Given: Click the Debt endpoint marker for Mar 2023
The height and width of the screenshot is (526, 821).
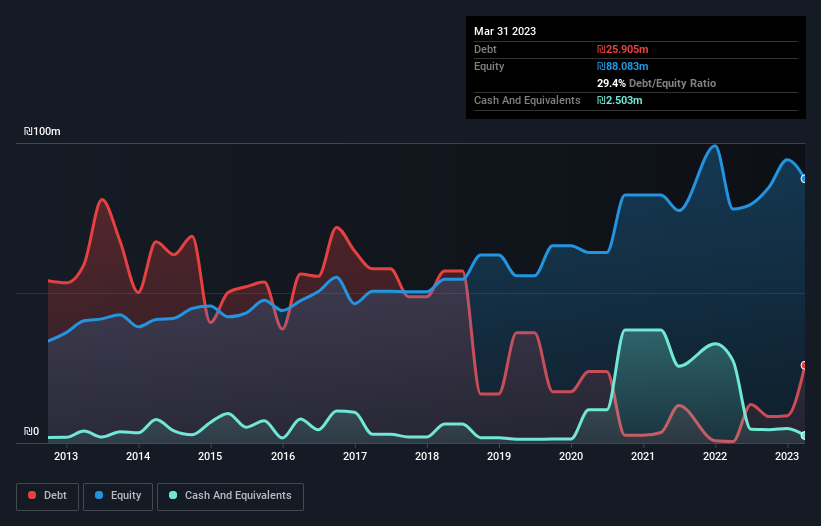Looking at the screenshot, I should 804,365.
